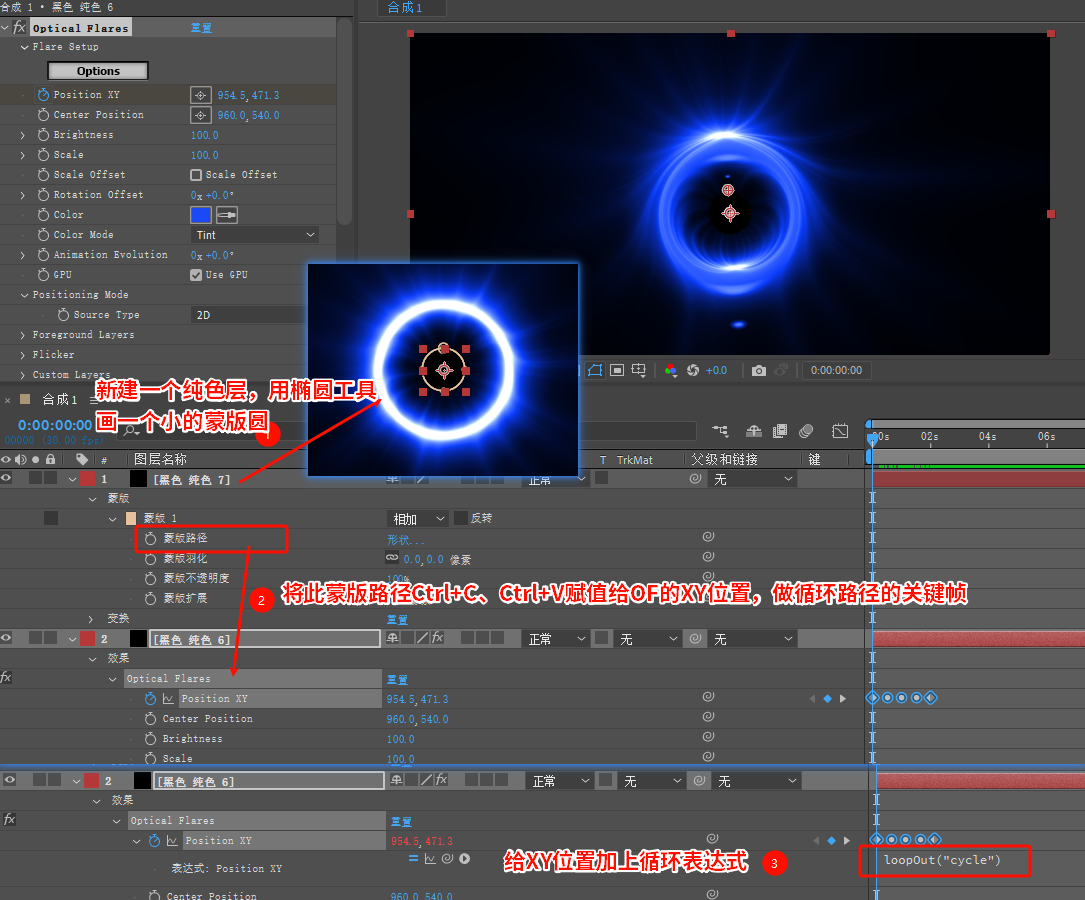1085x900 pixels.
Task: Hide upper layer 2 黑色 纯色 6 eye toggle
Action: click(7, 638)
